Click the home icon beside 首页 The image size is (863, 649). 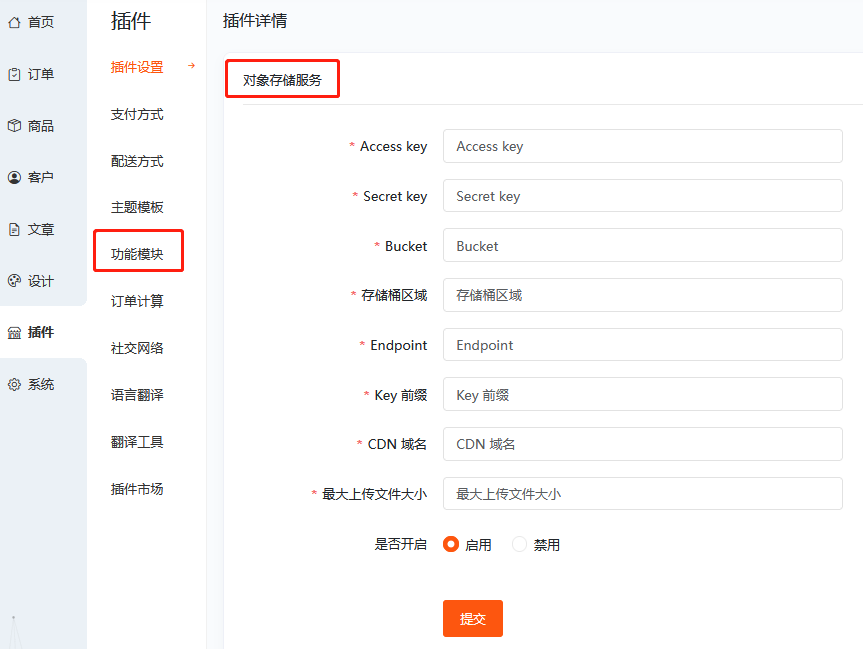click(14, 23)
